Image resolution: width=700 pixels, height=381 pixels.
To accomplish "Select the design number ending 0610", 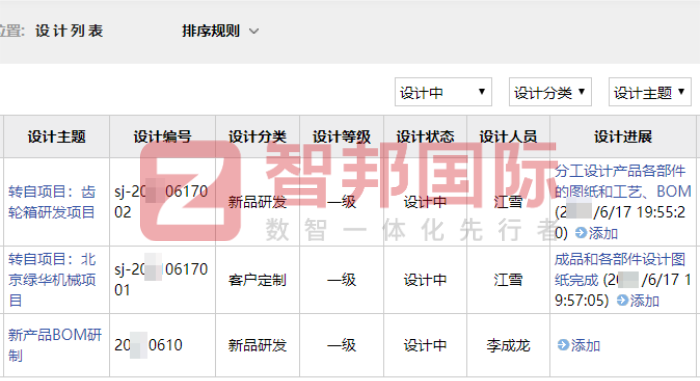I will point(148,345).
